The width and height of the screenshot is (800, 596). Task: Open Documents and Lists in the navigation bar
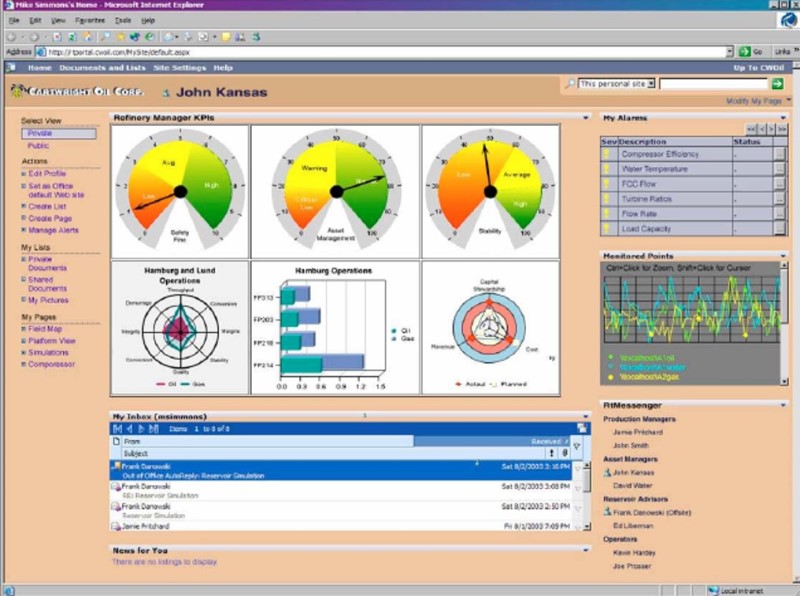pyautogui.click(x=102, y=68)
